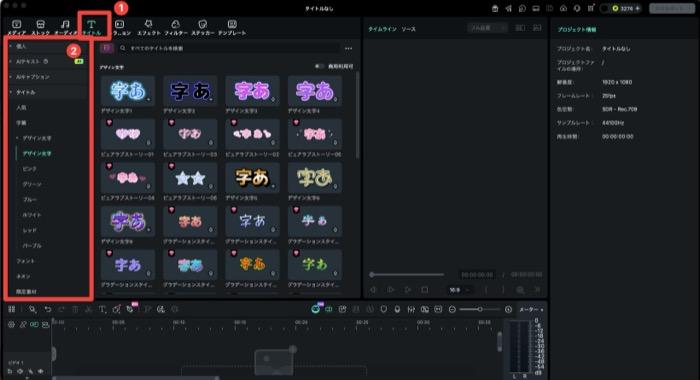Open the ストック (Stock) tab
Screen dimensions: 700x380
[x=40, y=27]
